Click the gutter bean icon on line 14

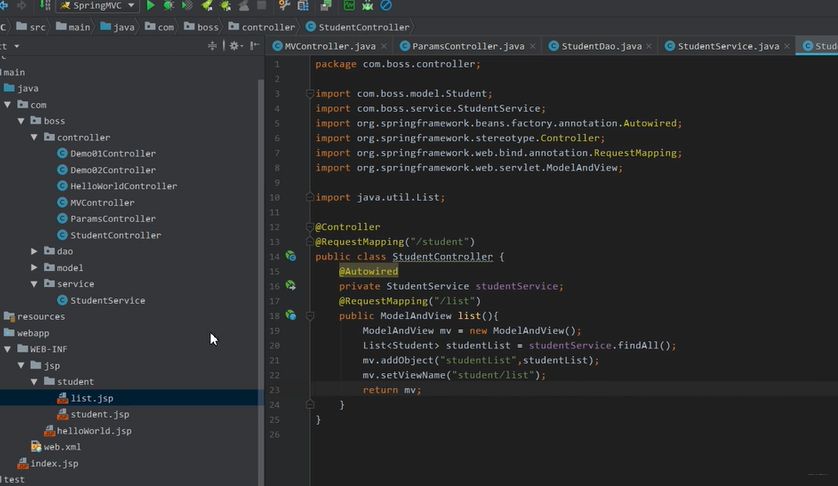point(290,256)
